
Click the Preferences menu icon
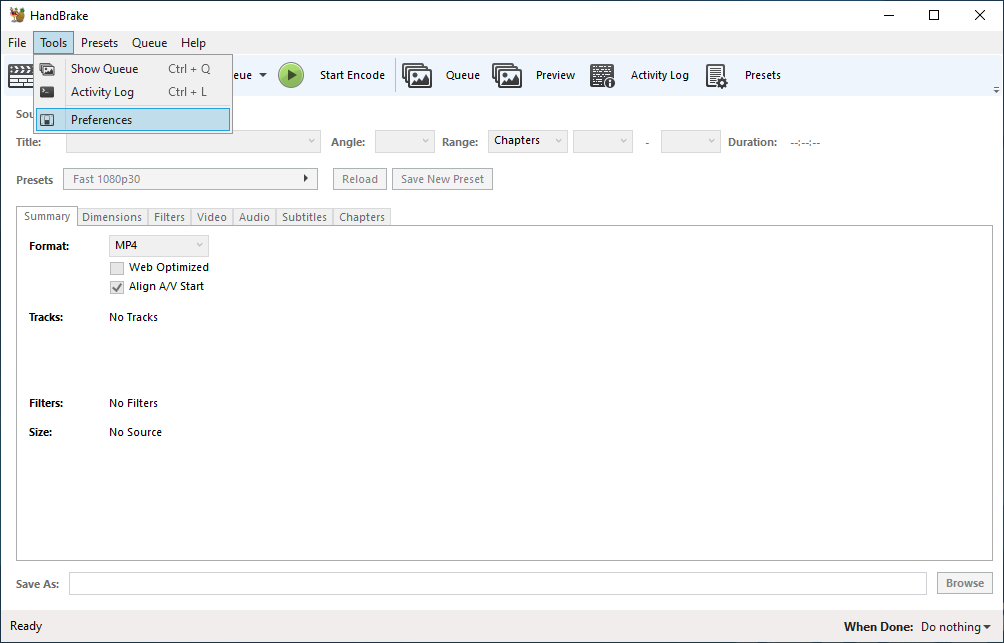click(47, 120)
